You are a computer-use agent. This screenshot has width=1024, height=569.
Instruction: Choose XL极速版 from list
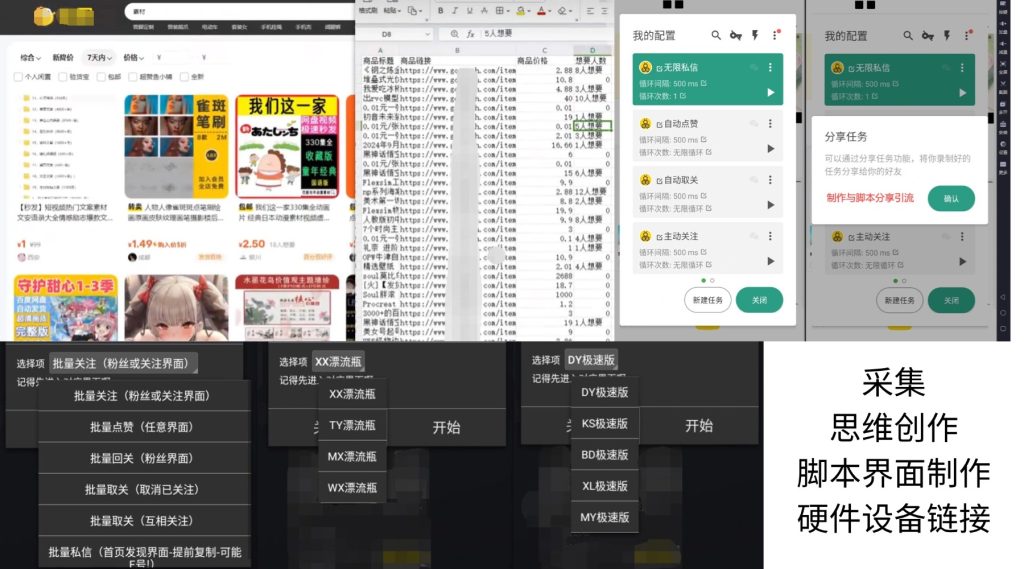coord(605,486)
